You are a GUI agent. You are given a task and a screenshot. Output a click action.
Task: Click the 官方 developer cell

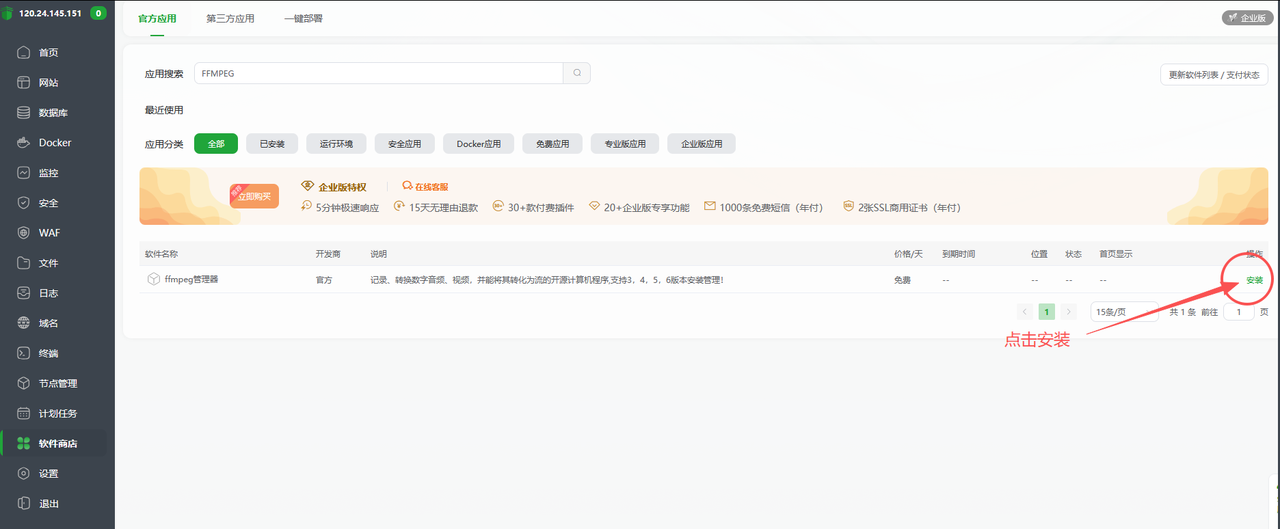[324, 280]
